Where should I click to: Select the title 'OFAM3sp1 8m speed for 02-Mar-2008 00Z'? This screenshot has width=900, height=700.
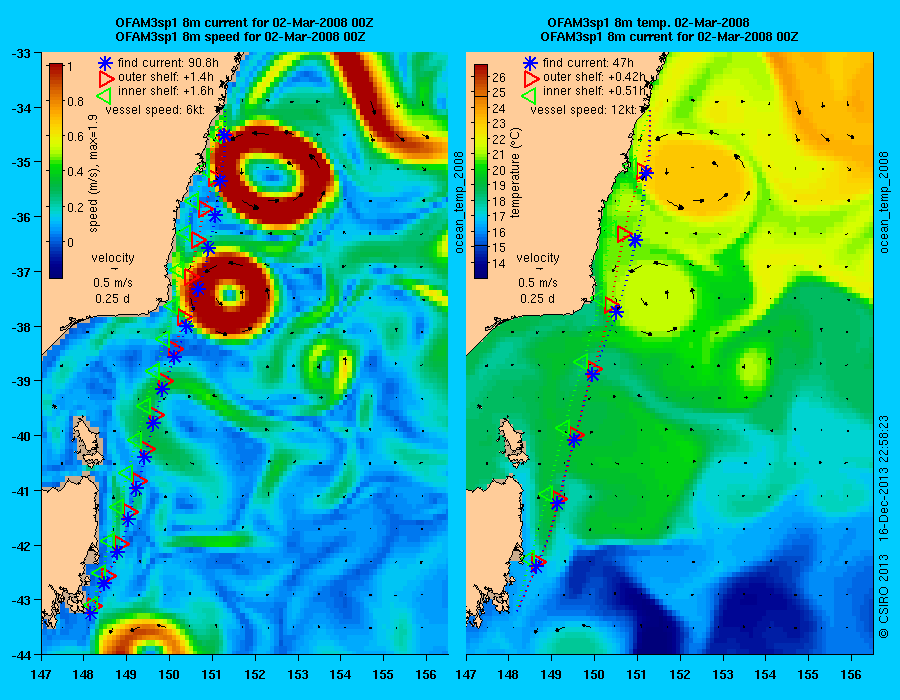(240, 37)
